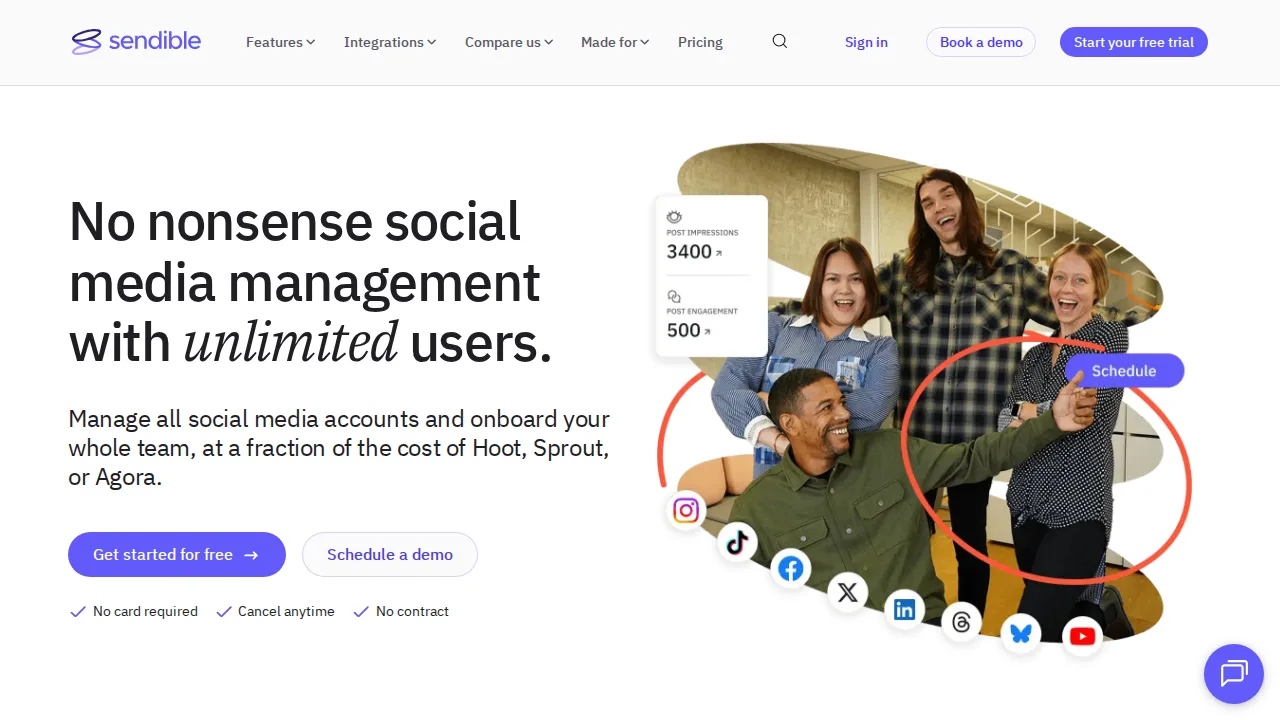The height and width of the screenshot is (720, 1280).
Task: Click the Facebook icon
Action: pos(791,569)
